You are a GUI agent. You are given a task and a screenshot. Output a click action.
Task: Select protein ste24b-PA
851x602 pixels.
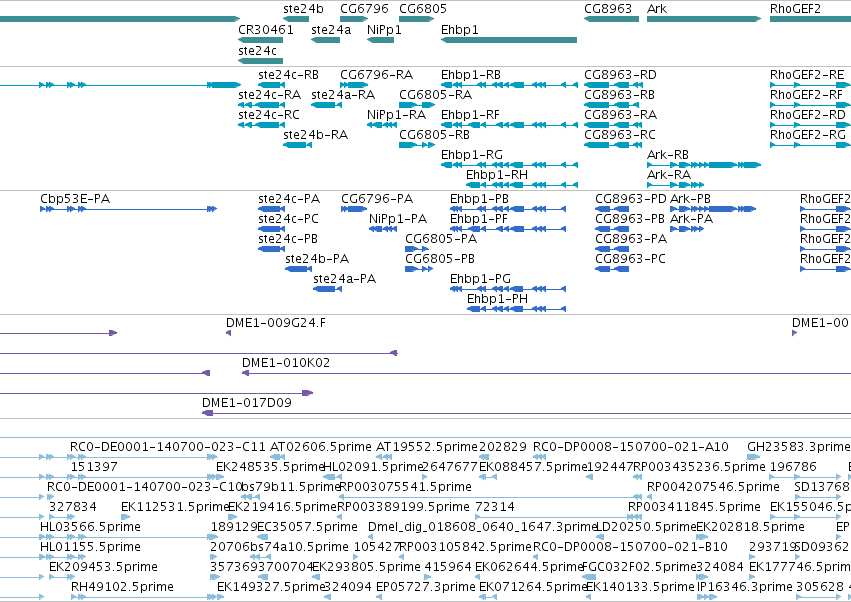[317, 259]
